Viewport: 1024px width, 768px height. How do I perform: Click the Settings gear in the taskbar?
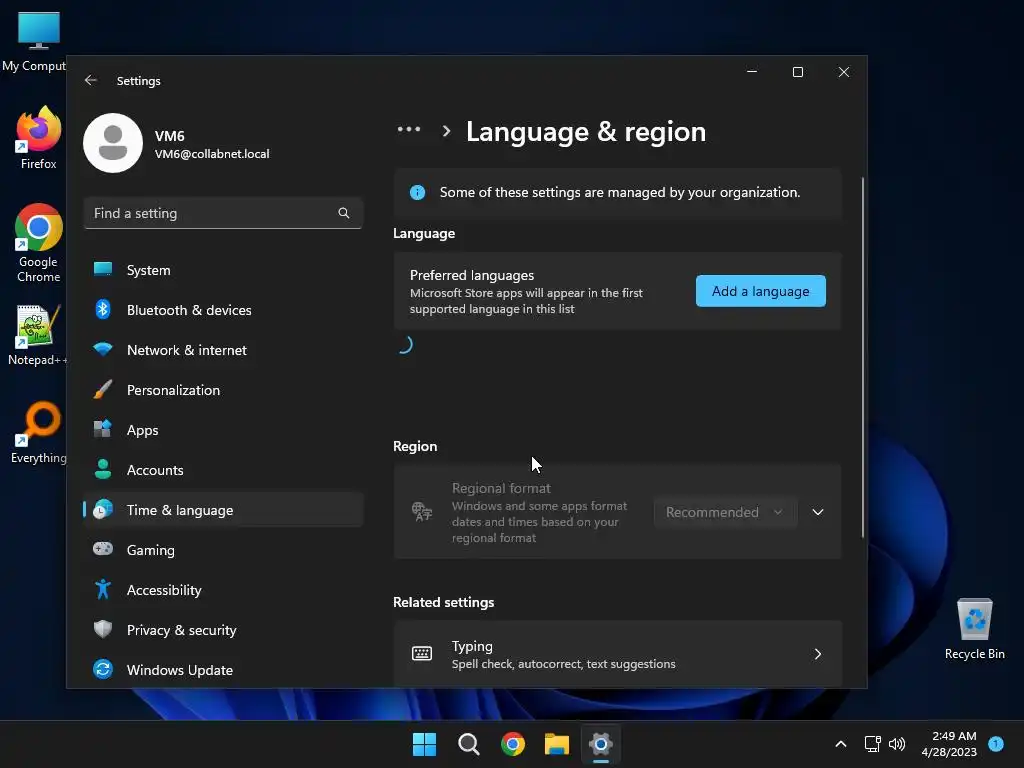(601, 744)
